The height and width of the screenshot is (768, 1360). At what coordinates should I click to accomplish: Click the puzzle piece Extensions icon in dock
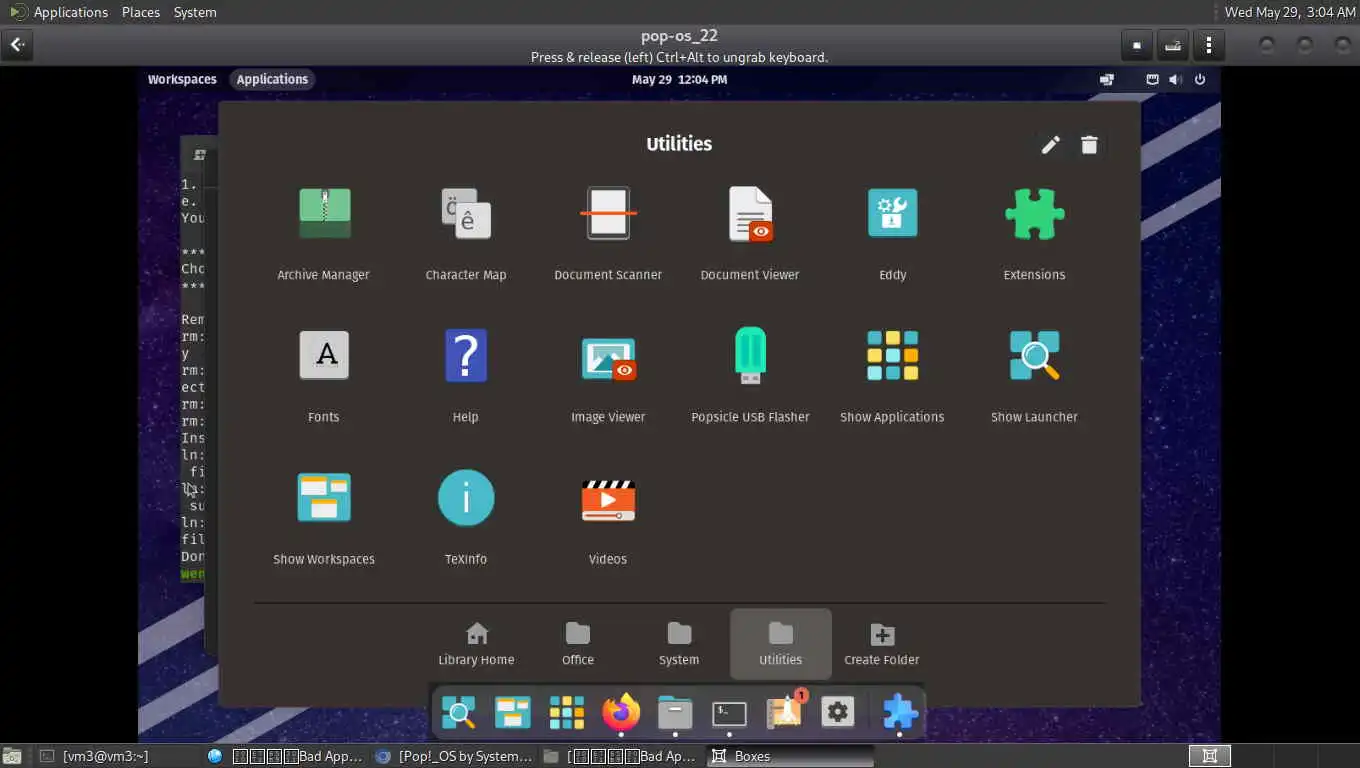click(x=899, y=713)
